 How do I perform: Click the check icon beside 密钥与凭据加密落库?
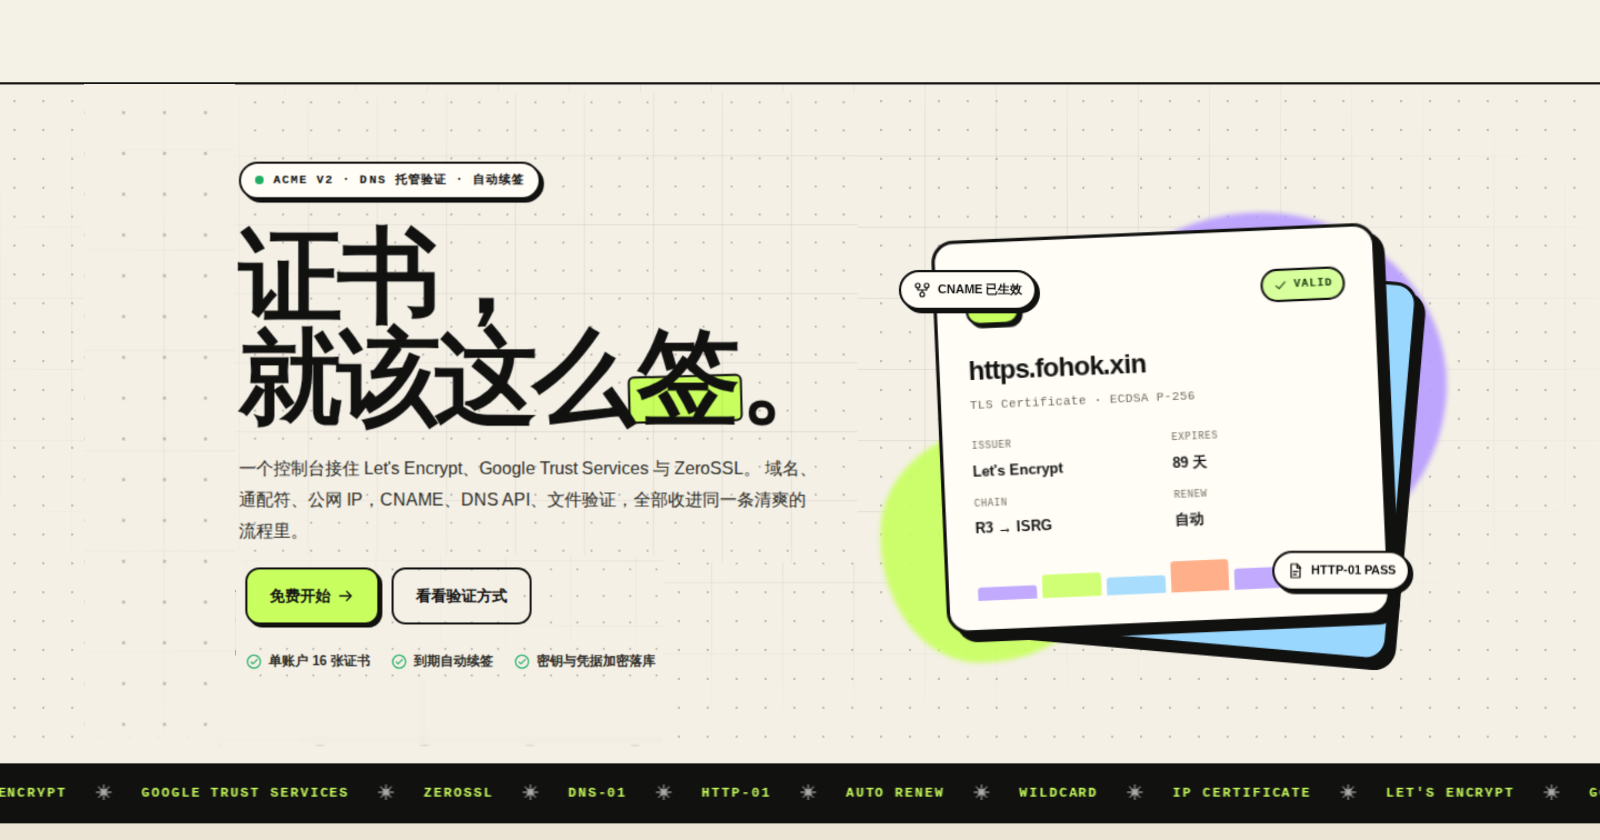[x=522, y=661]
